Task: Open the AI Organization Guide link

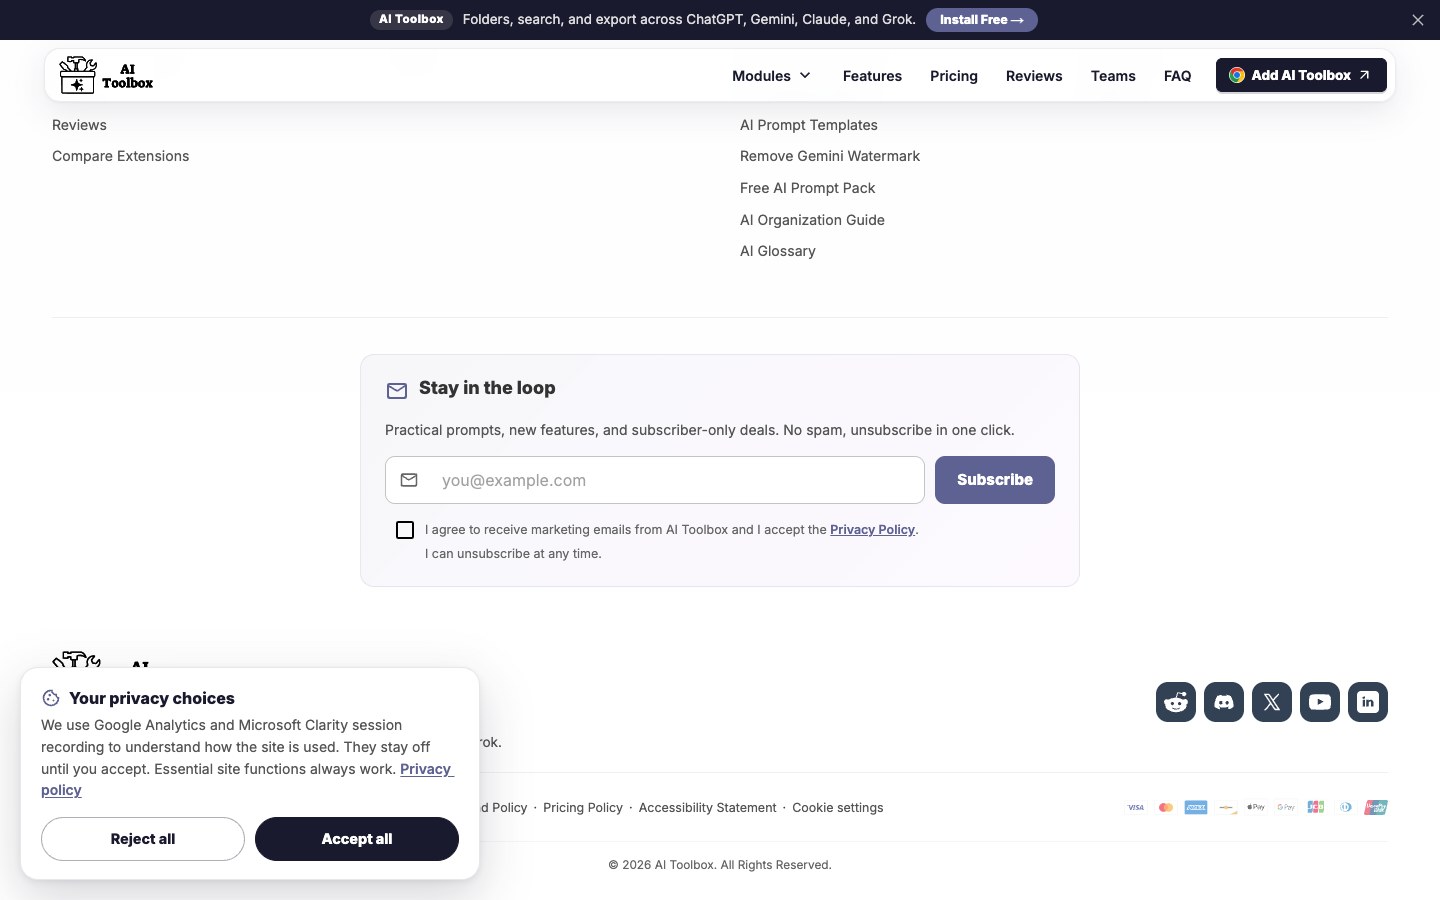Action: tap(812, 220)
